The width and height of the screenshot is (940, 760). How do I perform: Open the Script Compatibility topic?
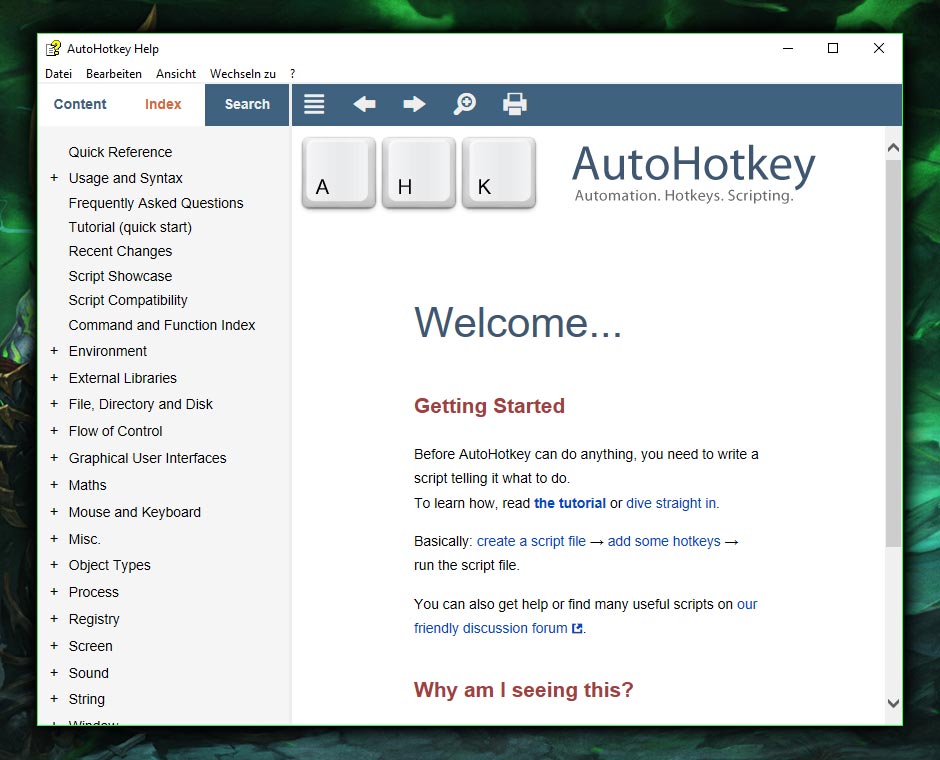128,300
